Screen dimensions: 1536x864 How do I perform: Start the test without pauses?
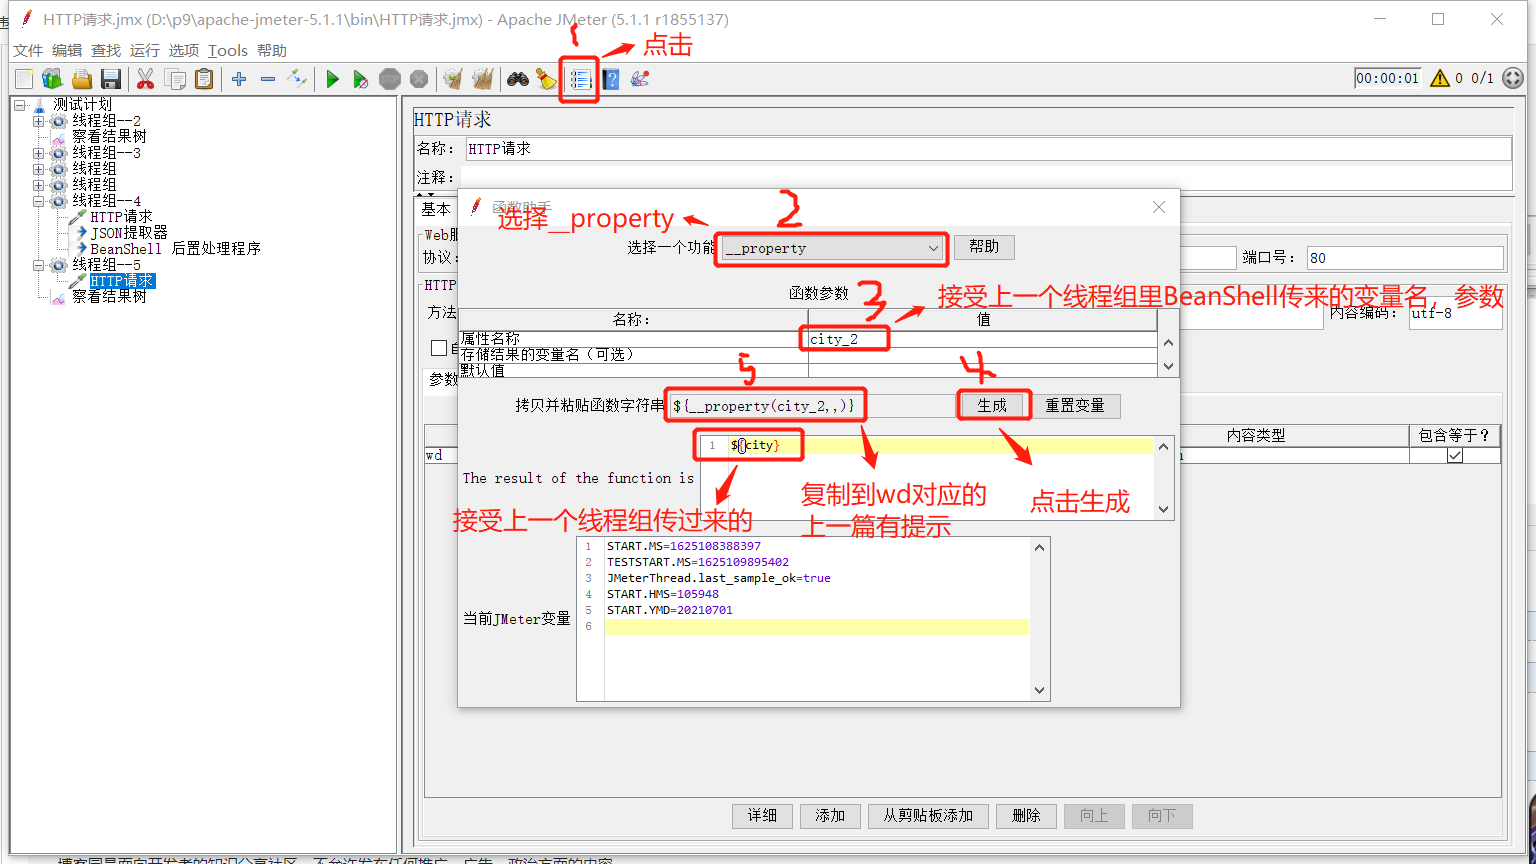pyautogui.click(x=361, y=79)
